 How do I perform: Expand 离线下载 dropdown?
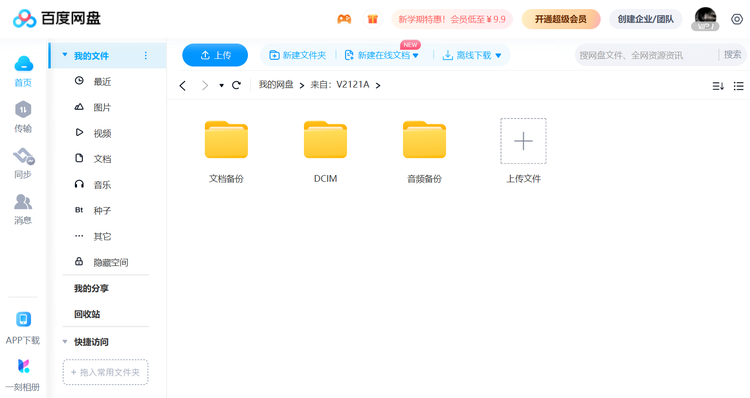pos(498,55)
